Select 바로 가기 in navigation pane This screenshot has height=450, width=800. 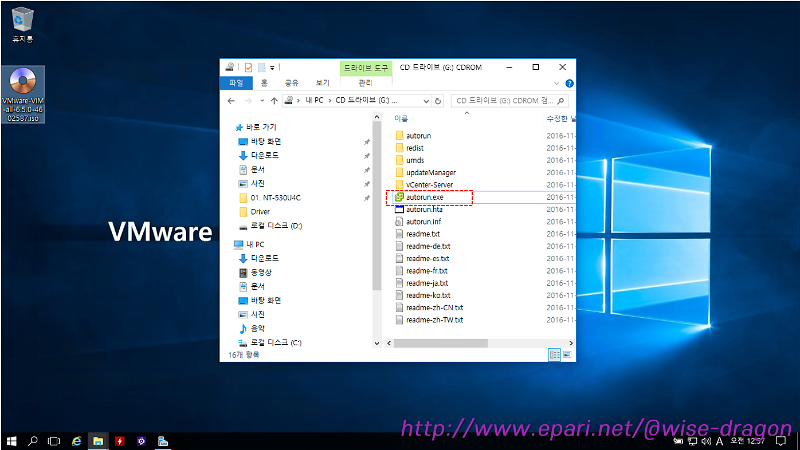pos(261,127)
